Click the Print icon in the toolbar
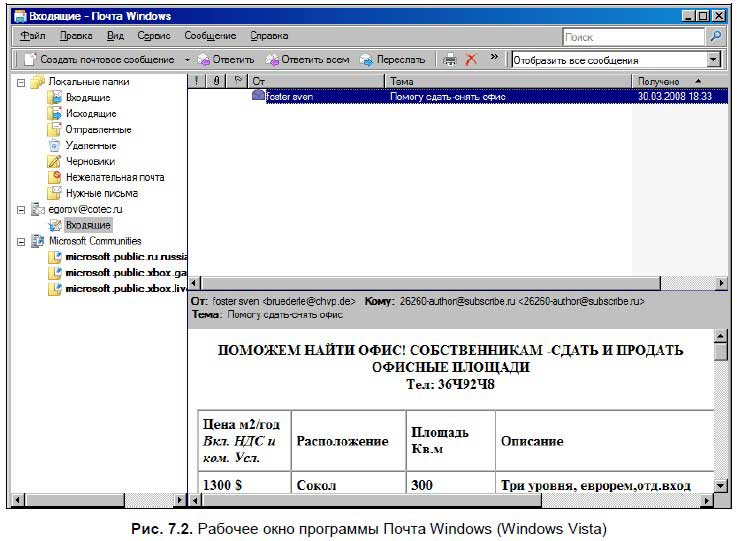Screen dimensions: 737x541 point(450,60)
